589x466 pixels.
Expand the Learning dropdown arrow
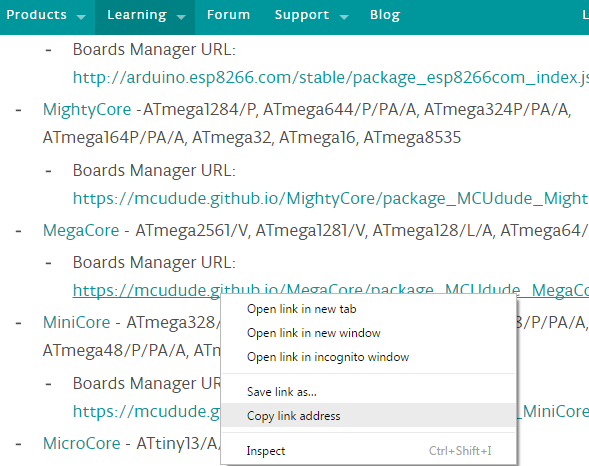(181, 17)
